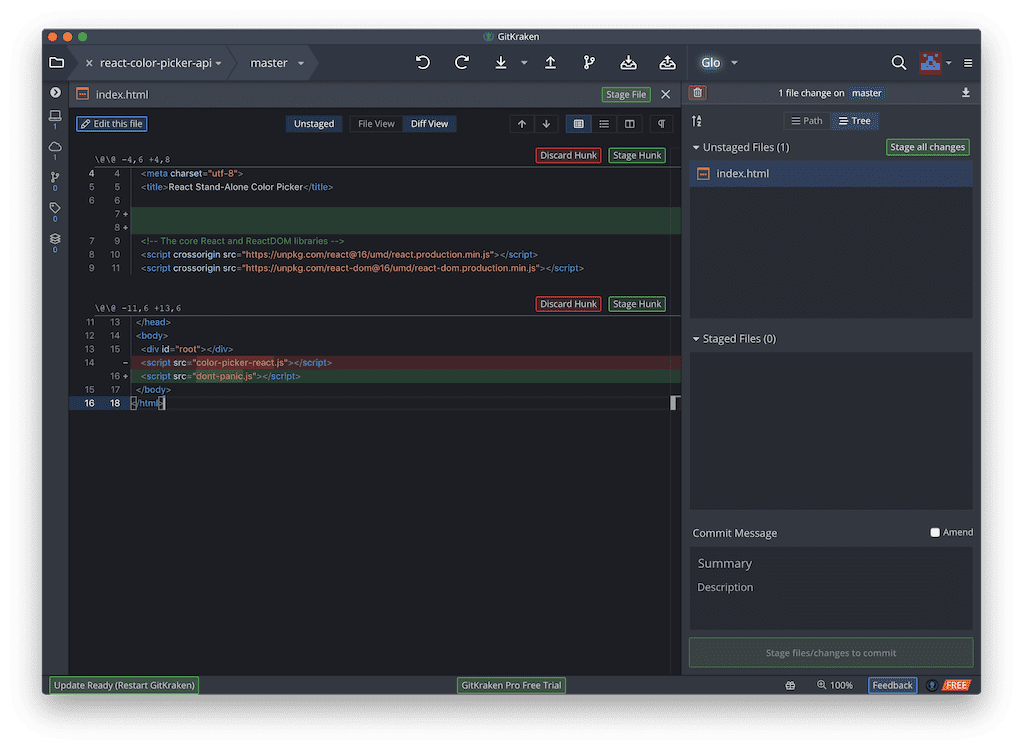Open the Local branches sidebar icon

pos(55,117)
